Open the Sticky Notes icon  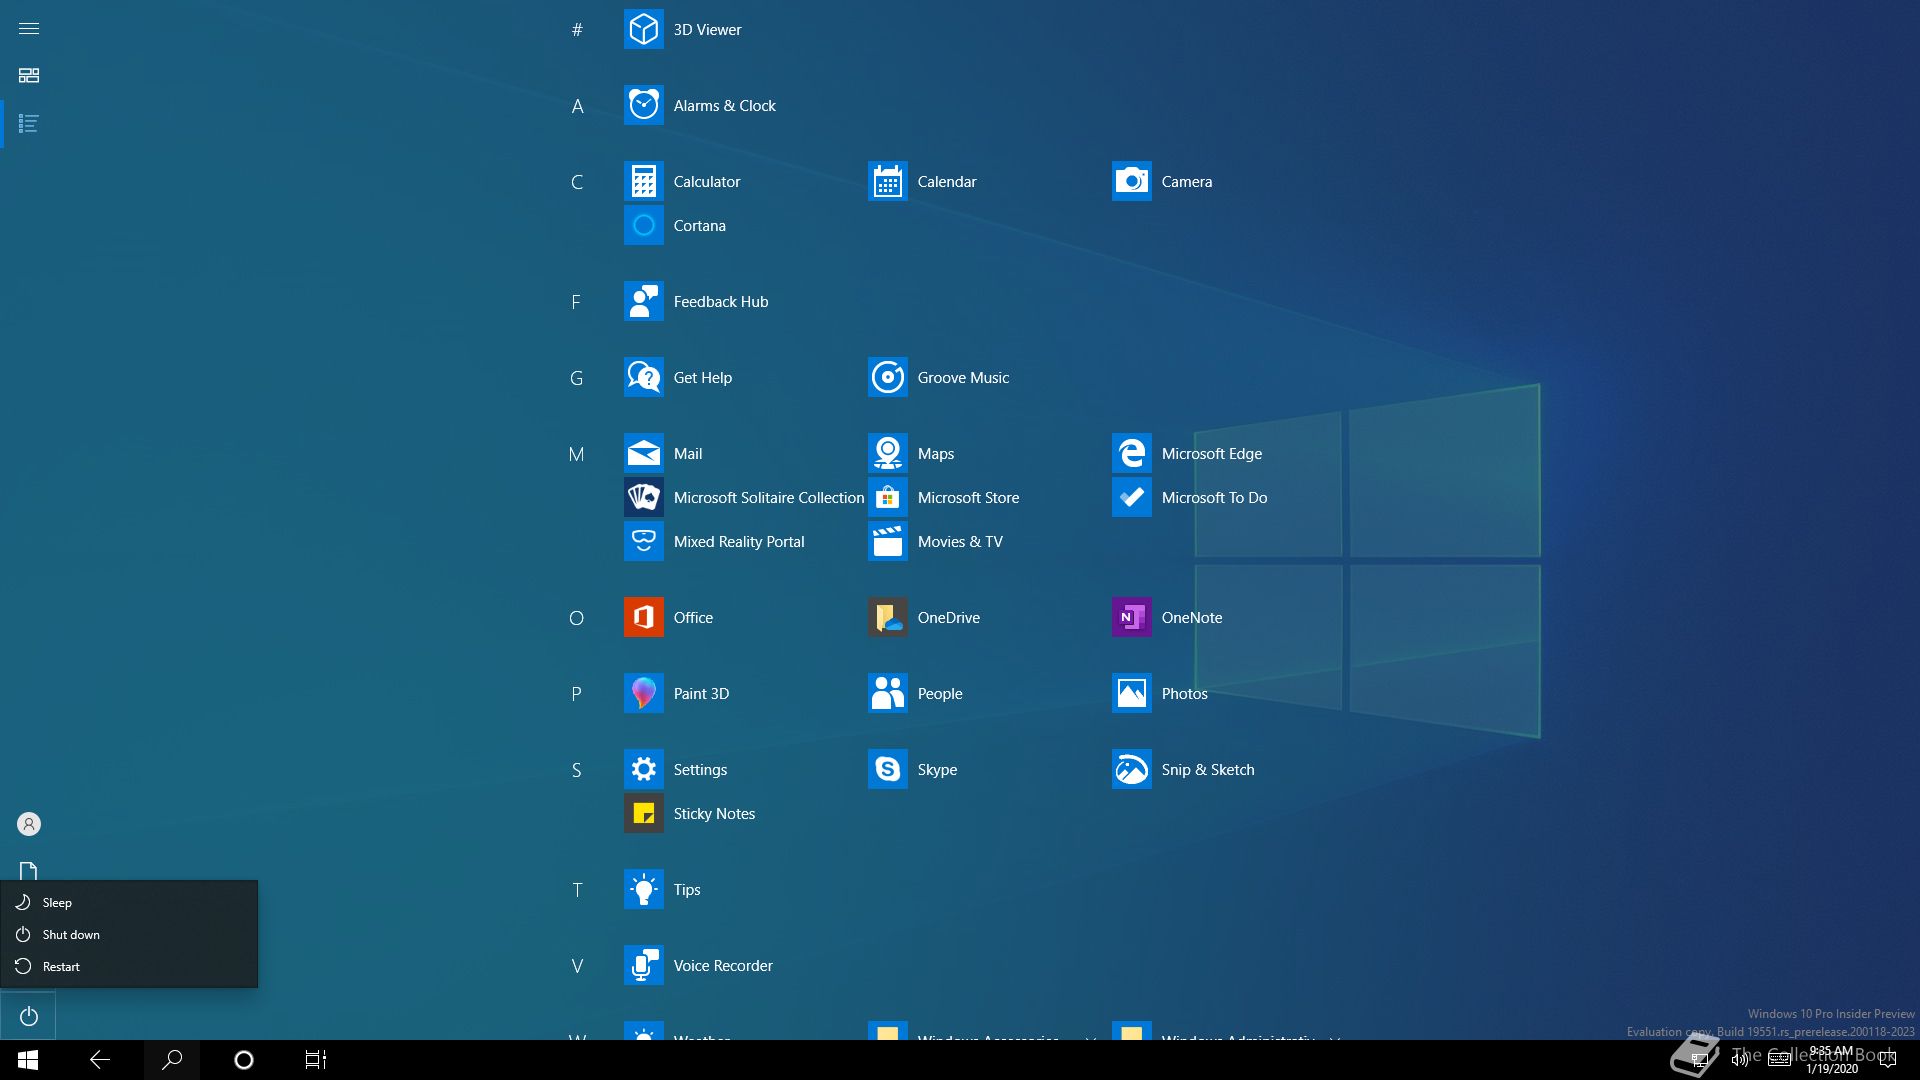tap(644, 814)
